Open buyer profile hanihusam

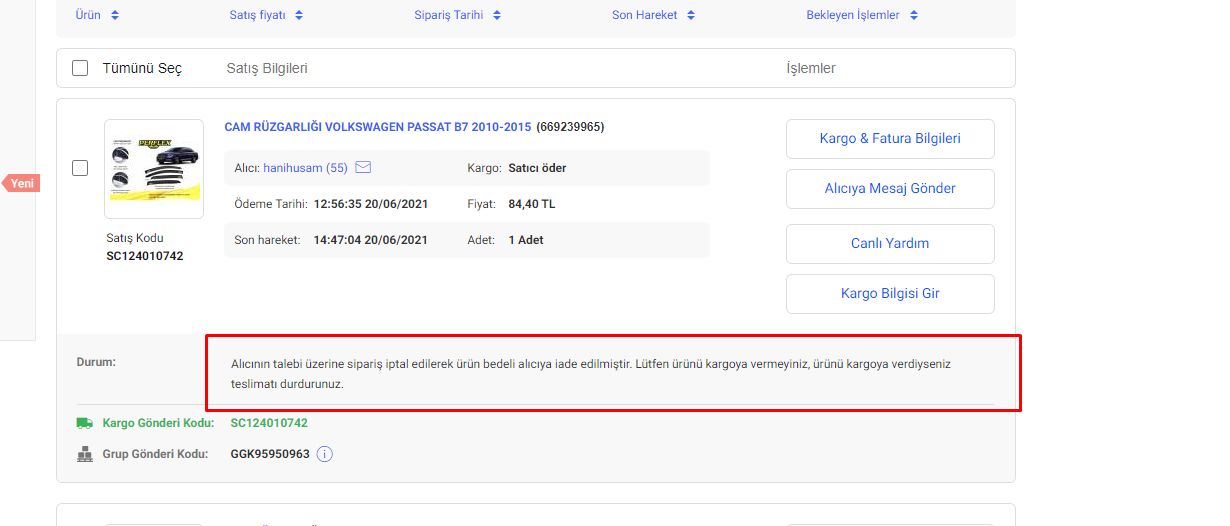(x=304, y=168)
